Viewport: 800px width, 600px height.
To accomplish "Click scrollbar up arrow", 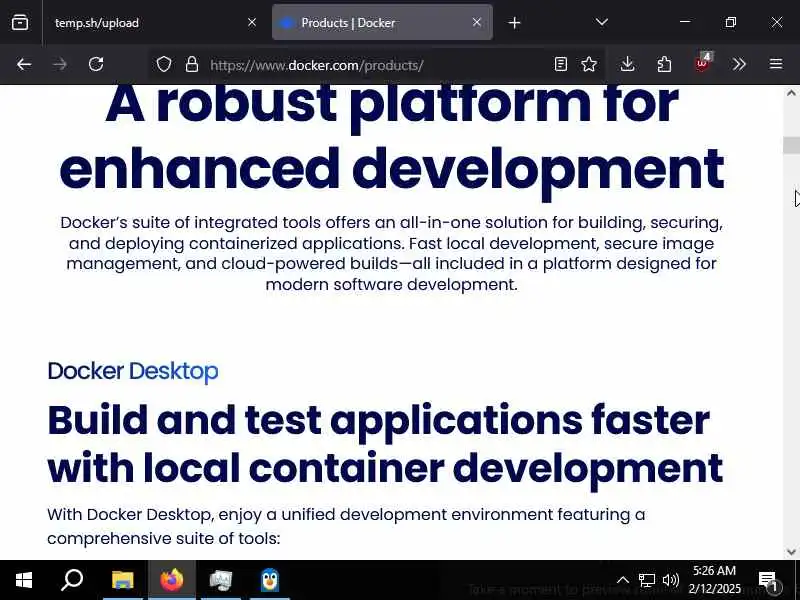I will [791, 93].
